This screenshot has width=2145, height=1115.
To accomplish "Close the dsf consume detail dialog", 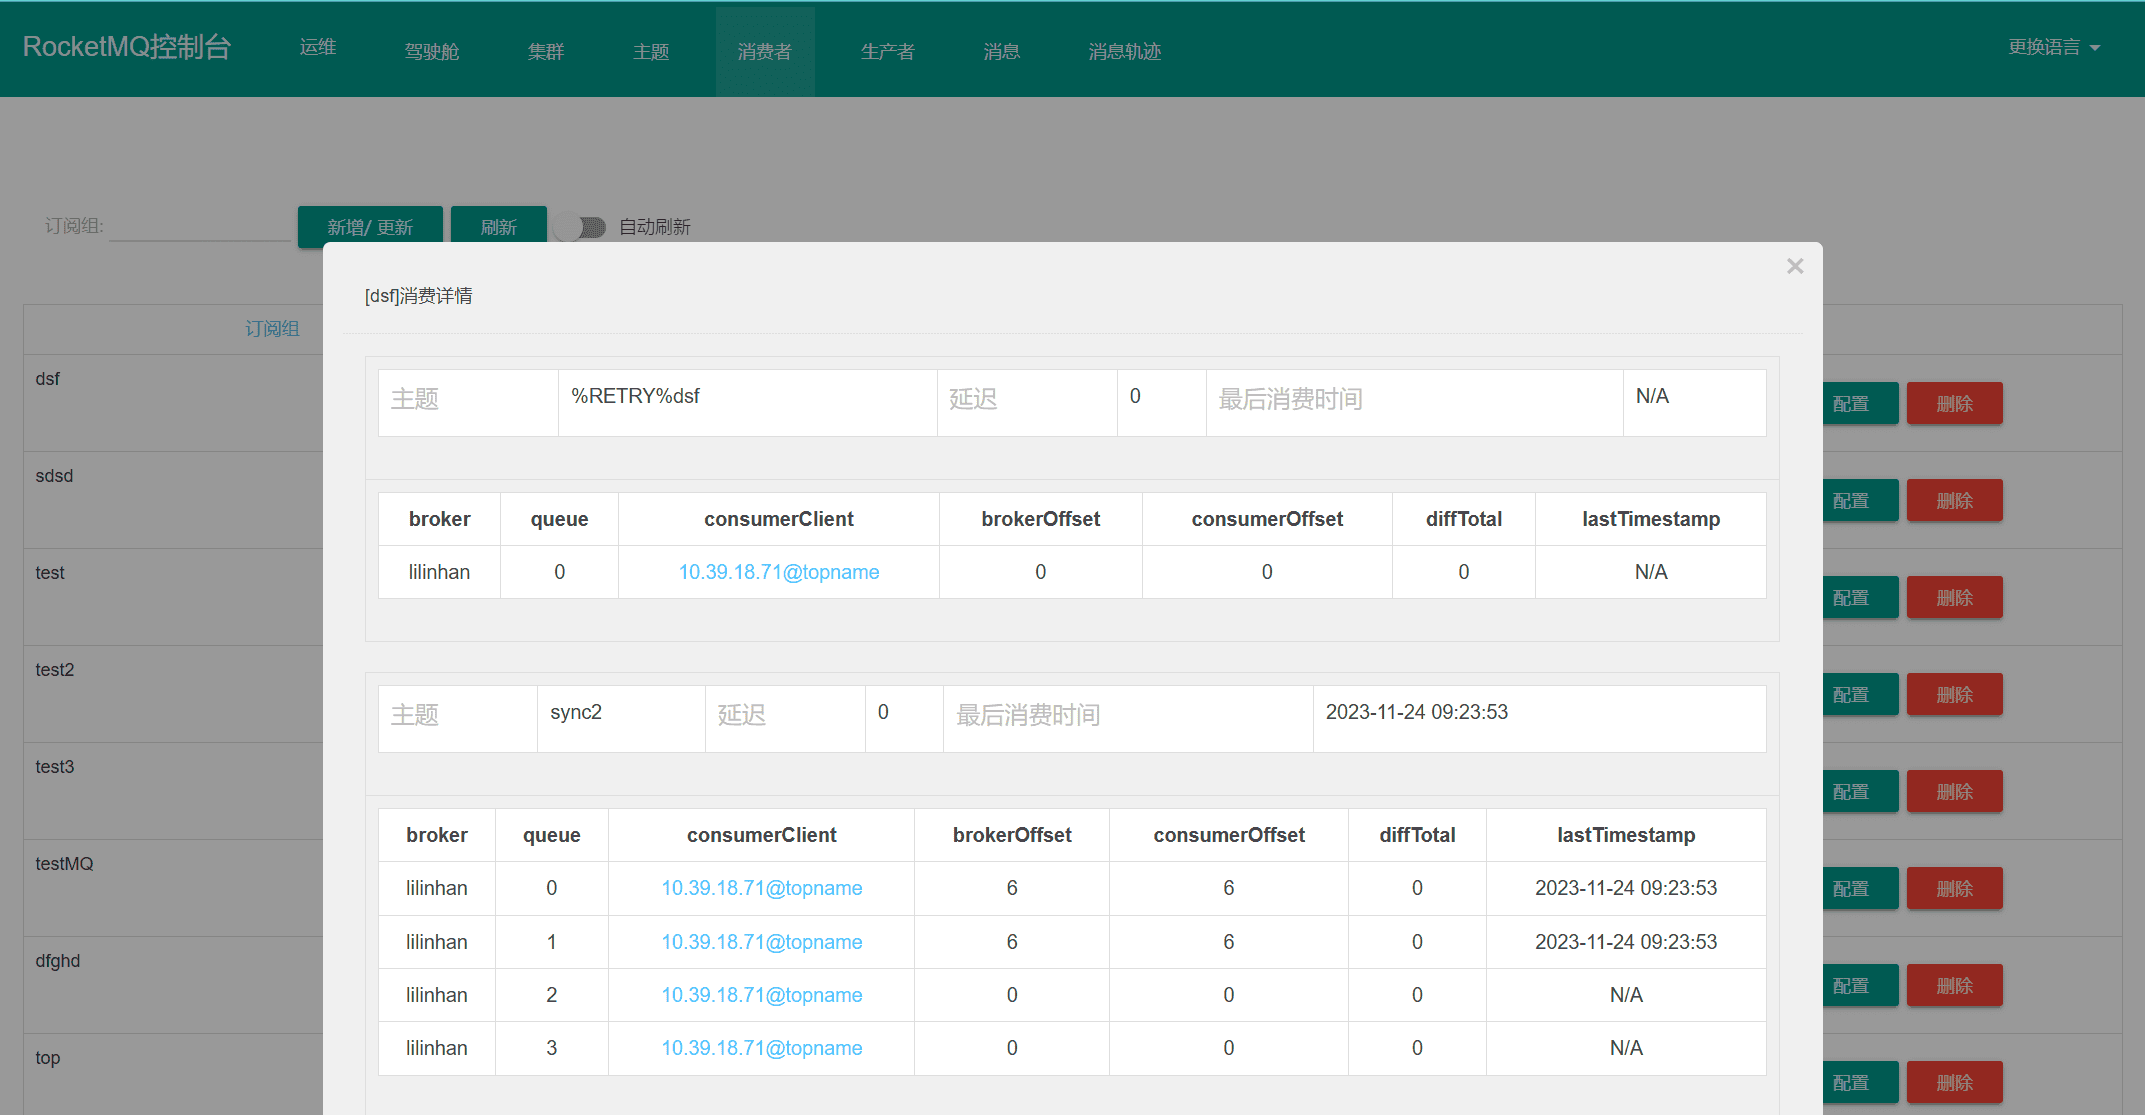I will click(1794, 266).
